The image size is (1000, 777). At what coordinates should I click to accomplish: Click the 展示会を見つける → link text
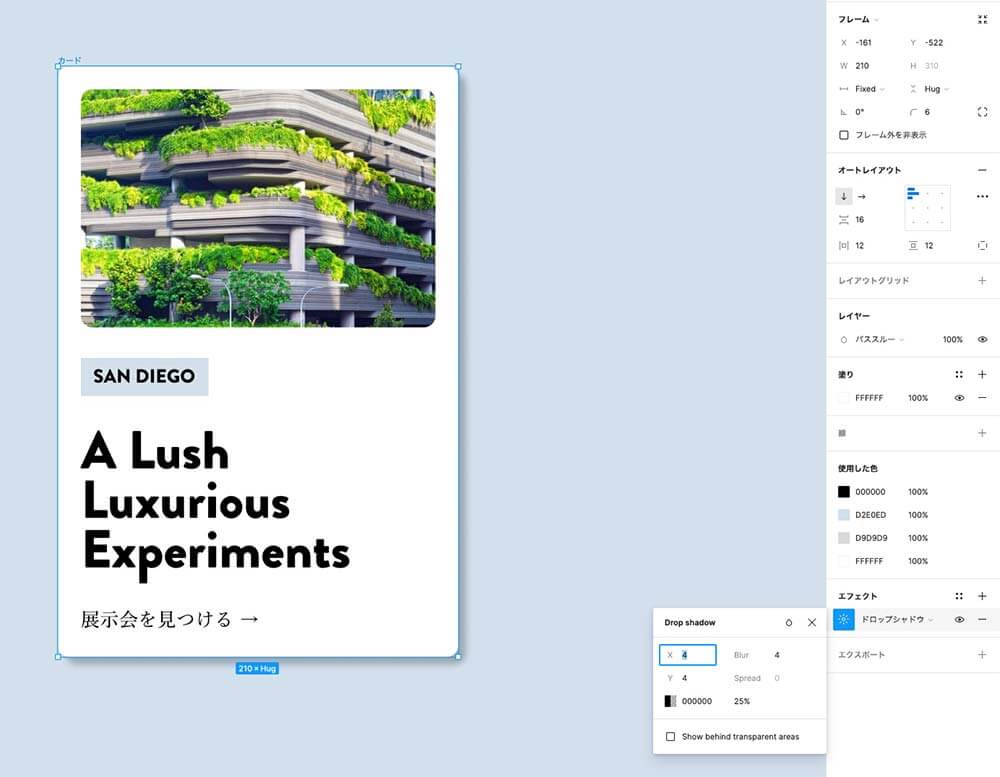tap(169, 619)
